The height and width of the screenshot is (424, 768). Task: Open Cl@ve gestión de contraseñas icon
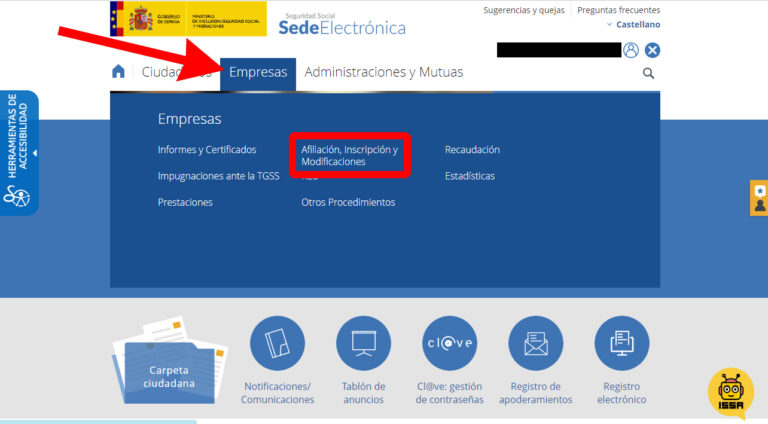pos(449,344)
